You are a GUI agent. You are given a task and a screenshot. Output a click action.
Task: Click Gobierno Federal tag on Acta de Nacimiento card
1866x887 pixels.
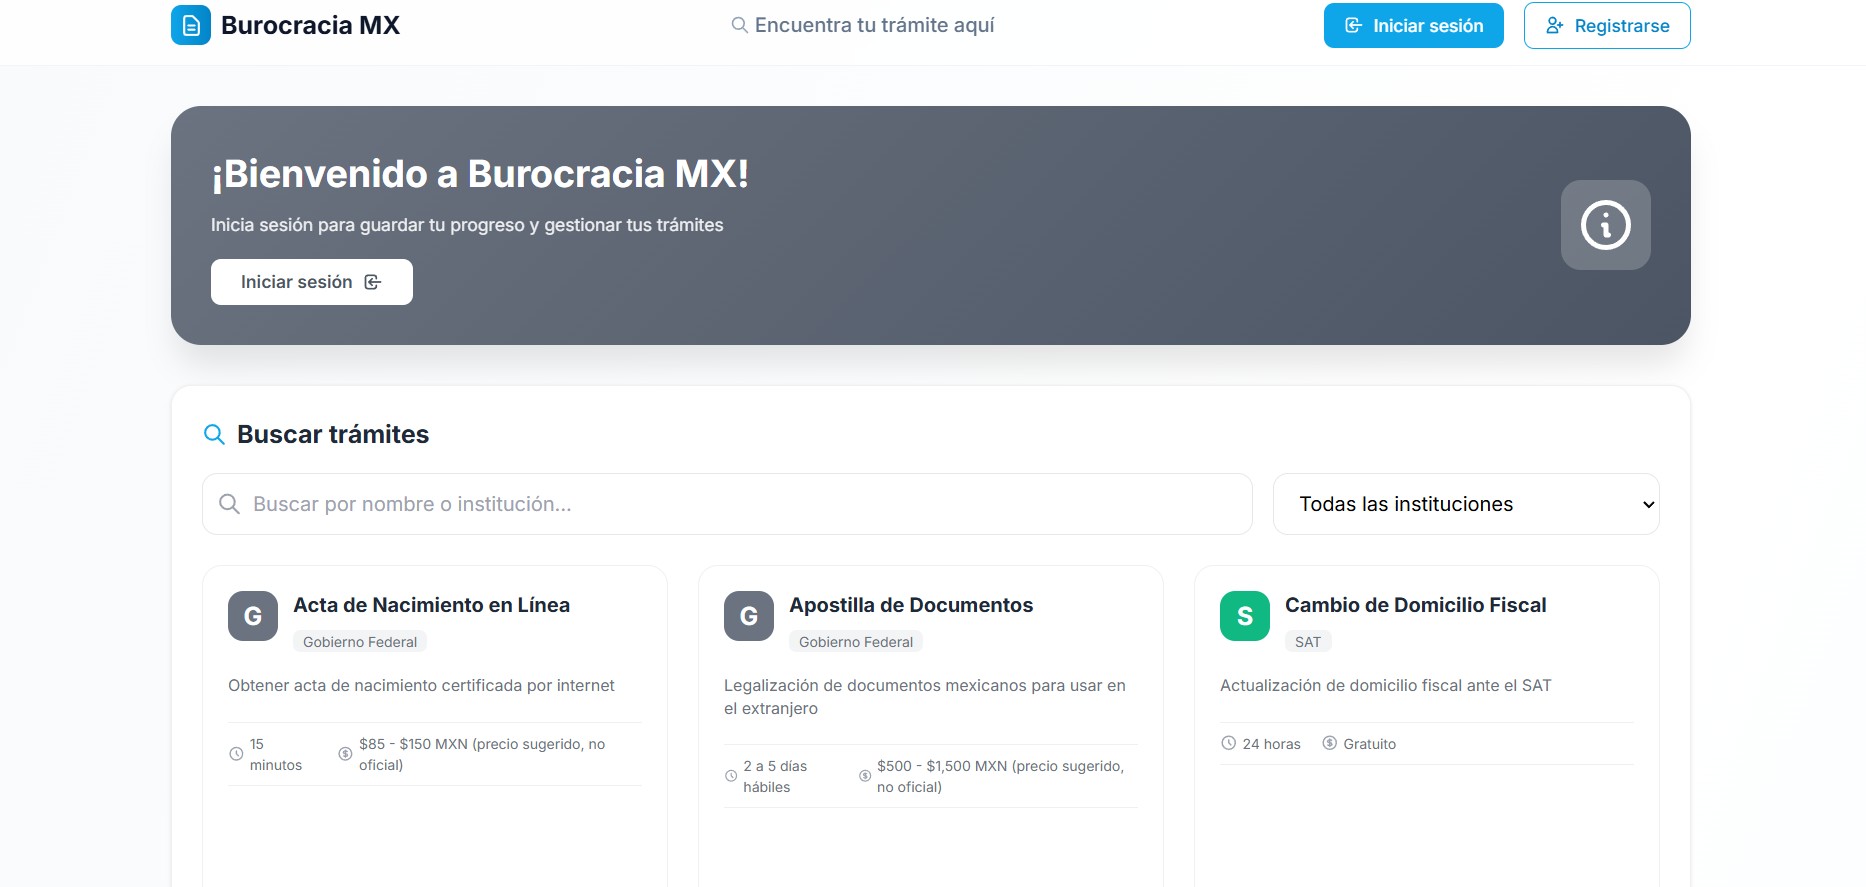tap(360, 642)
